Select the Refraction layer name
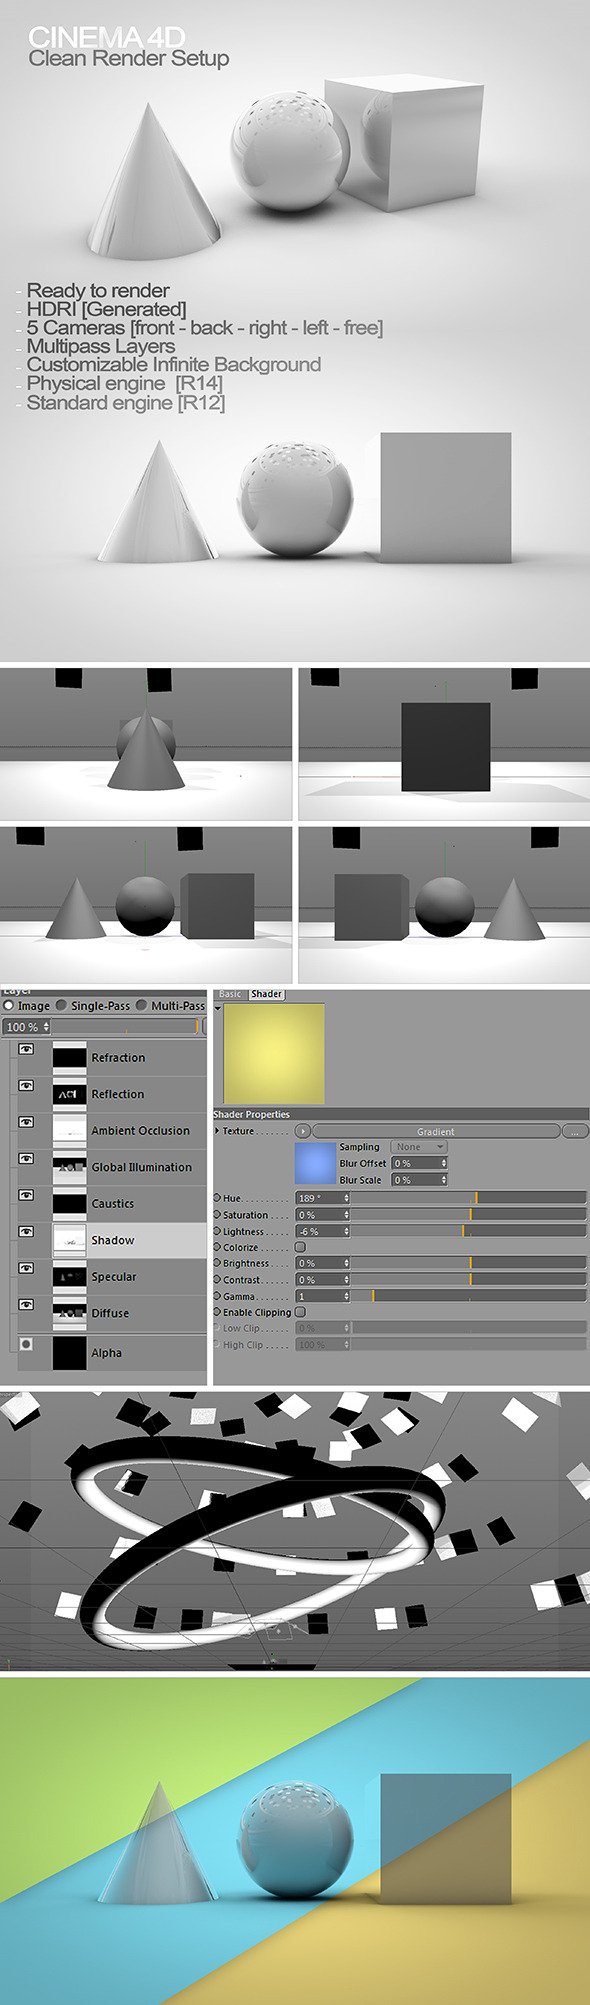Viewport: 590px width, 2005px height. click(x=118, y=1057)
